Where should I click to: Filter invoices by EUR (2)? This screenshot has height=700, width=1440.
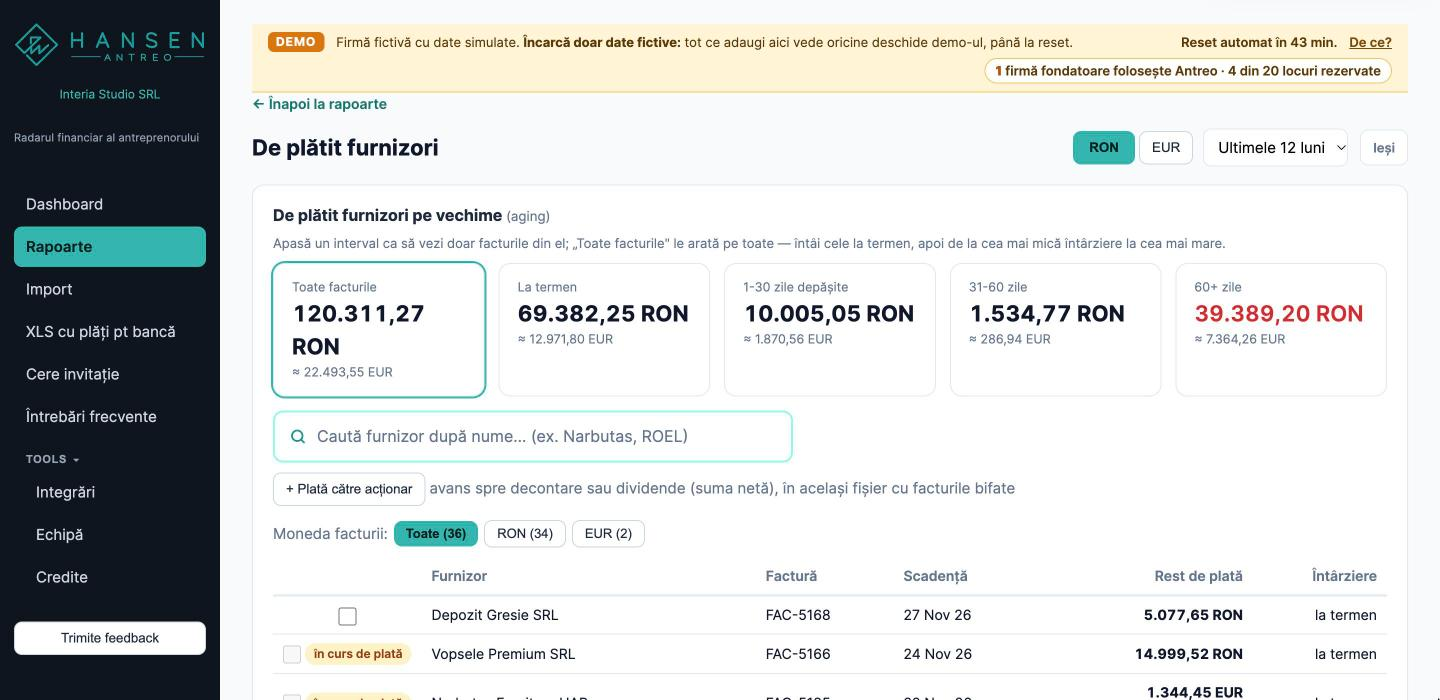tap(608, 534)
